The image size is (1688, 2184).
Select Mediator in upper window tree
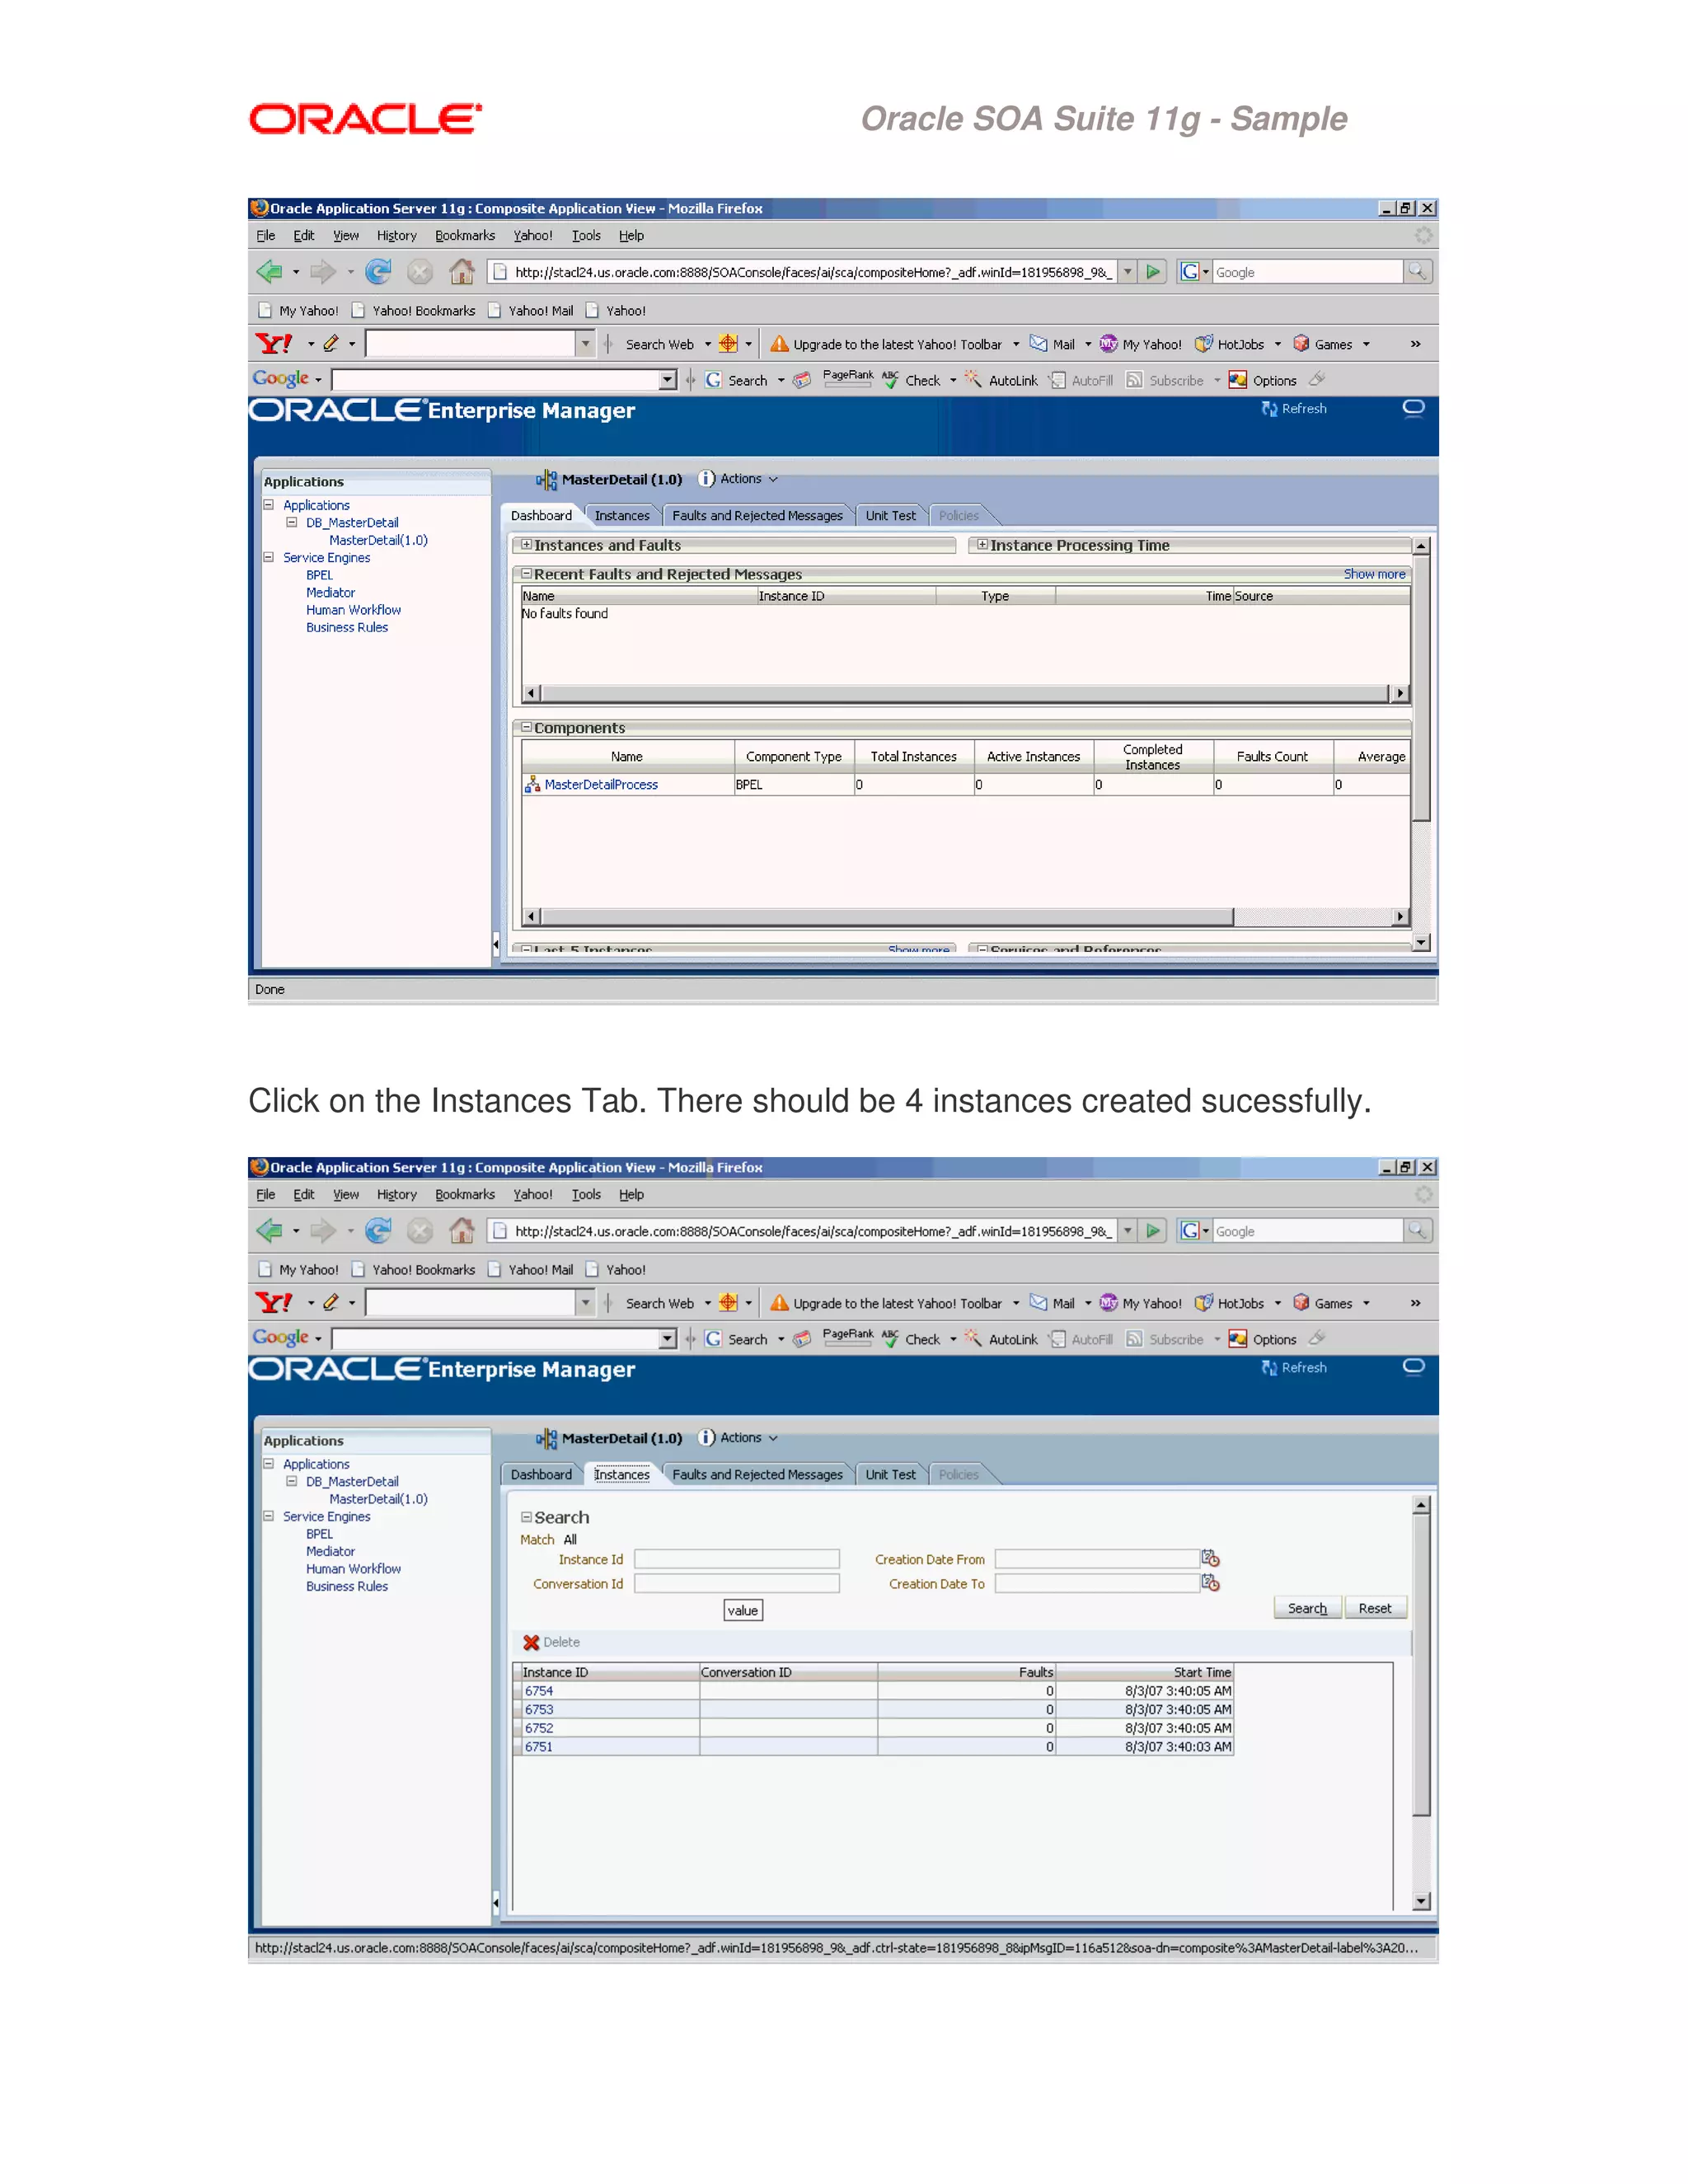[x=330, y=593]
